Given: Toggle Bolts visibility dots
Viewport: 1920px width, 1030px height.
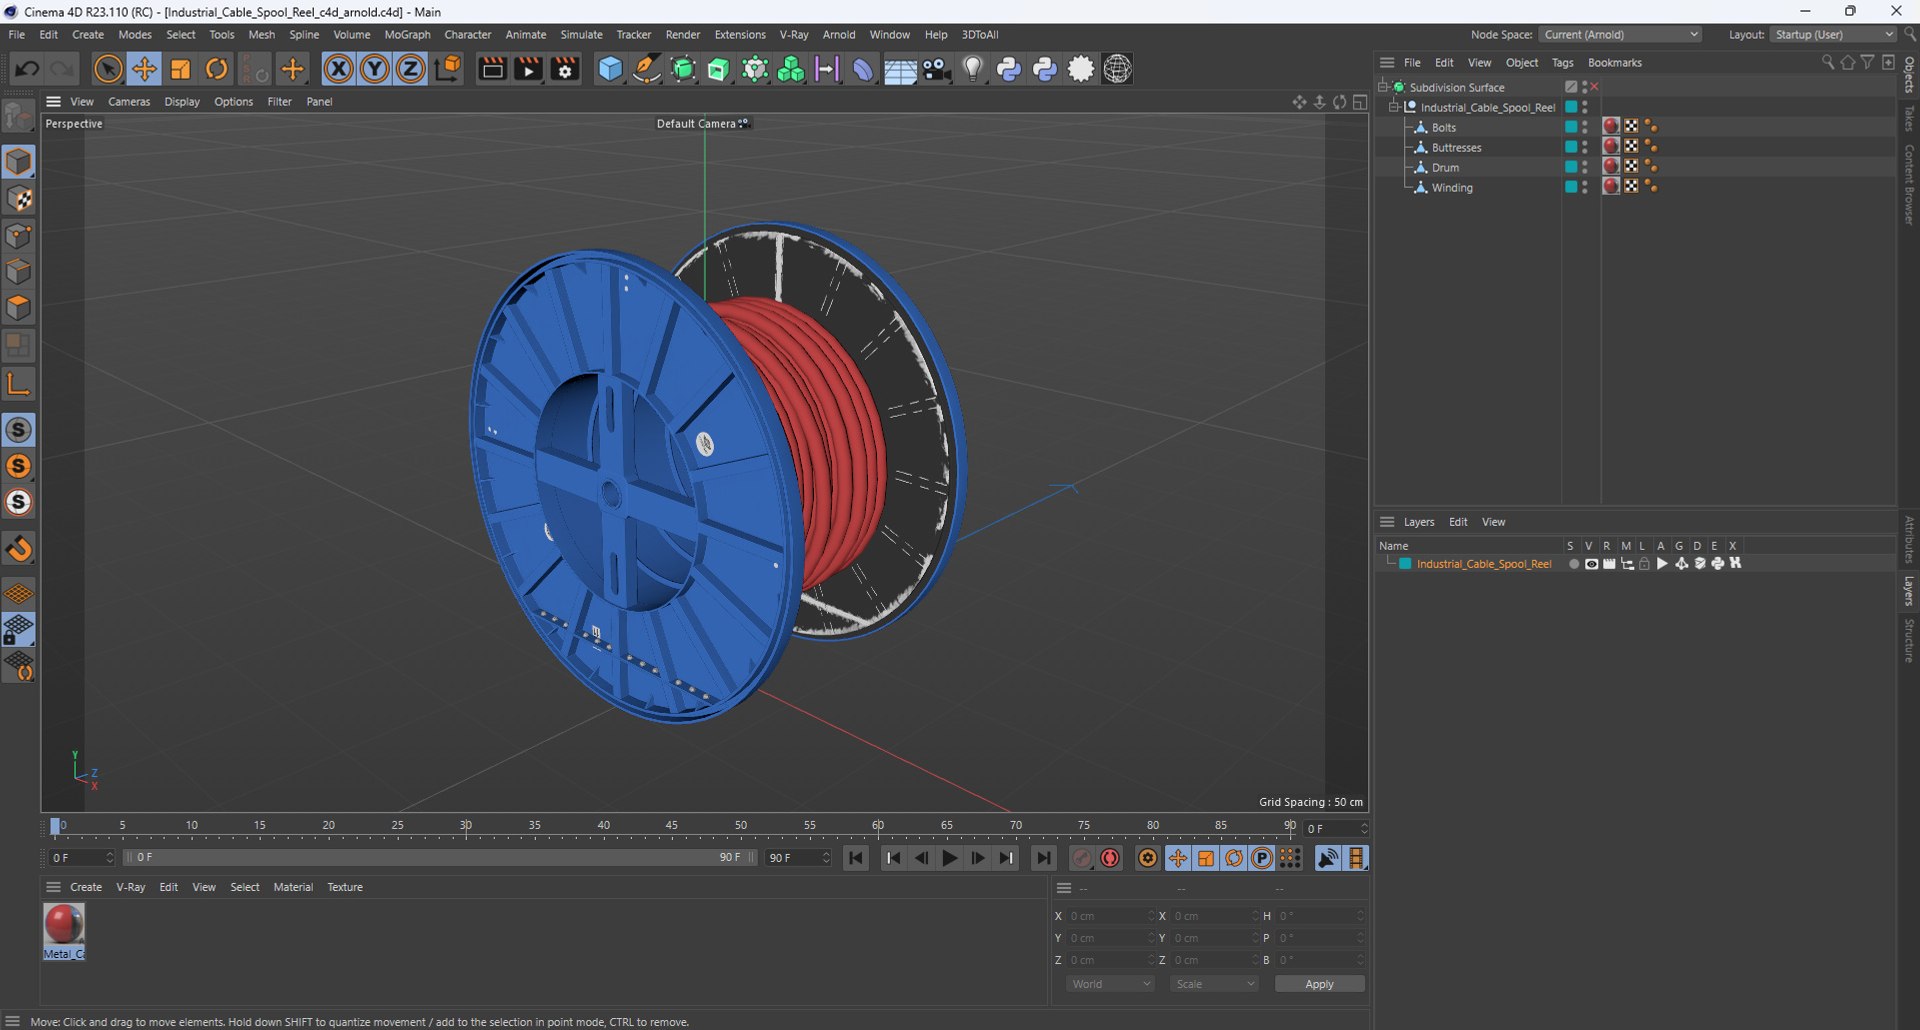Looking at the screenshot, I should coord(1585,127).
